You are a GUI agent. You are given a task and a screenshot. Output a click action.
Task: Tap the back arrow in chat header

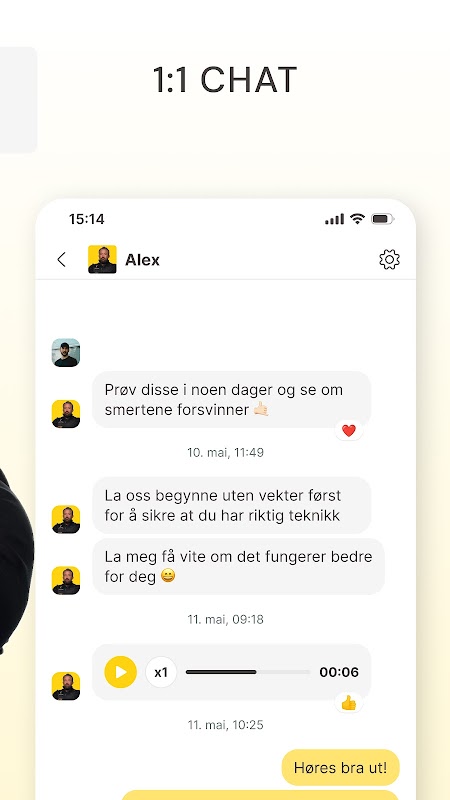point(61,260)
